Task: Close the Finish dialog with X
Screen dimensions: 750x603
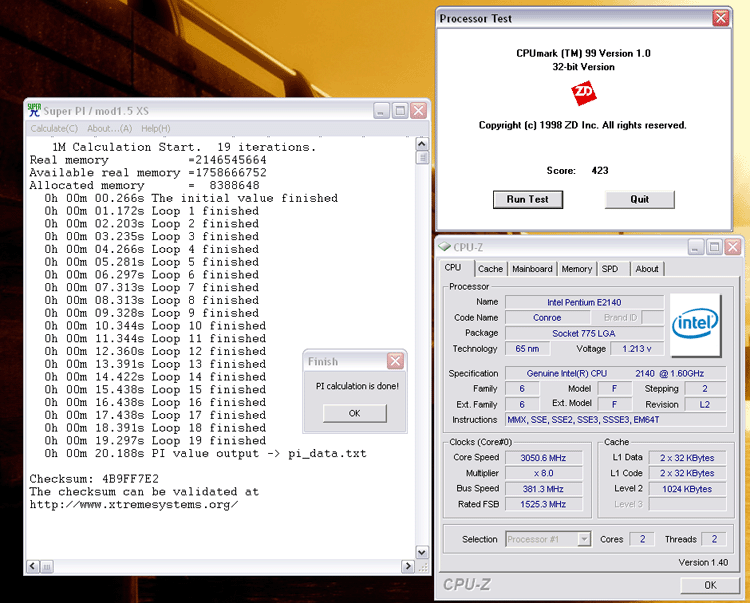Action: point(395,361)
